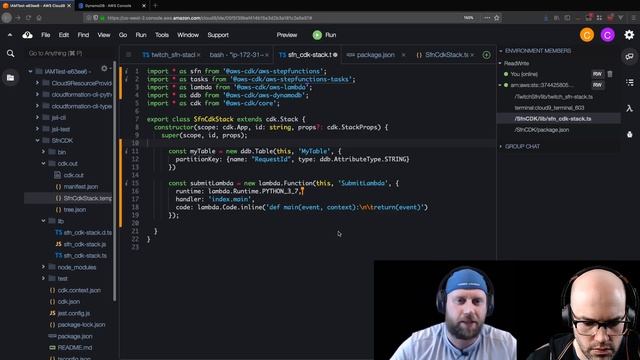The width and height of the screenshot is (640, 360).
Task: Collapse the IAMTest root folder
Action: point(30,71)
